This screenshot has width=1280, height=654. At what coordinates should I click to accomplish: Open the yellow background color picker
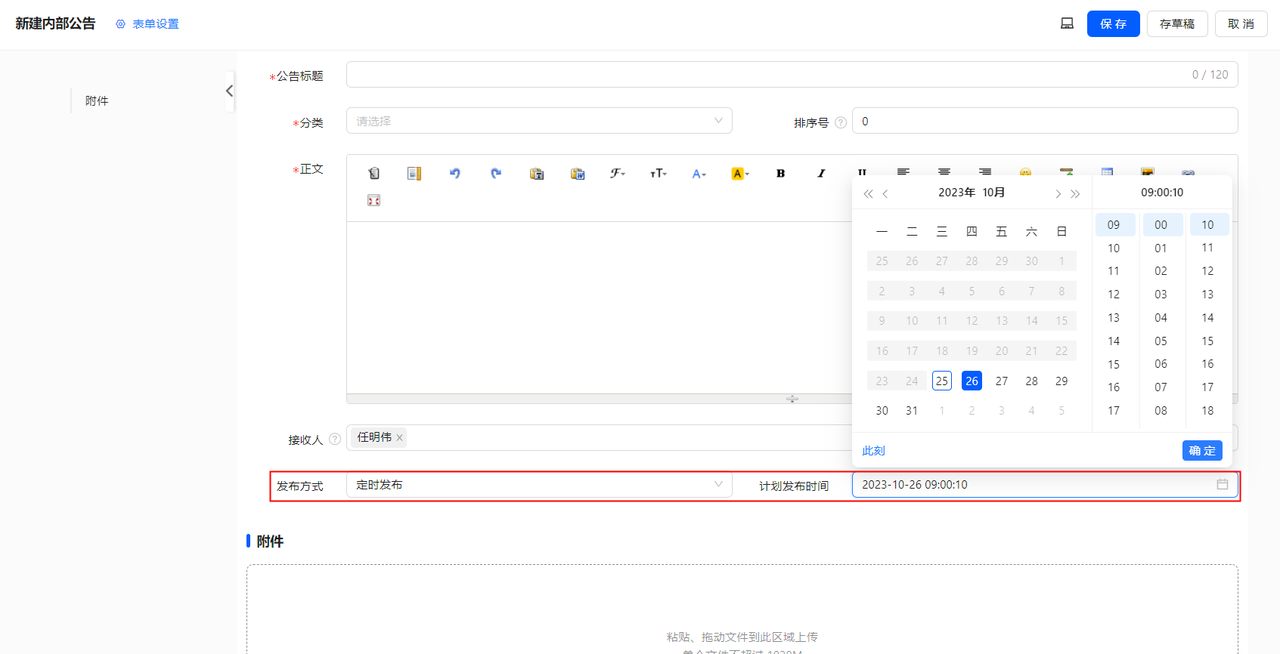(740, 173)
